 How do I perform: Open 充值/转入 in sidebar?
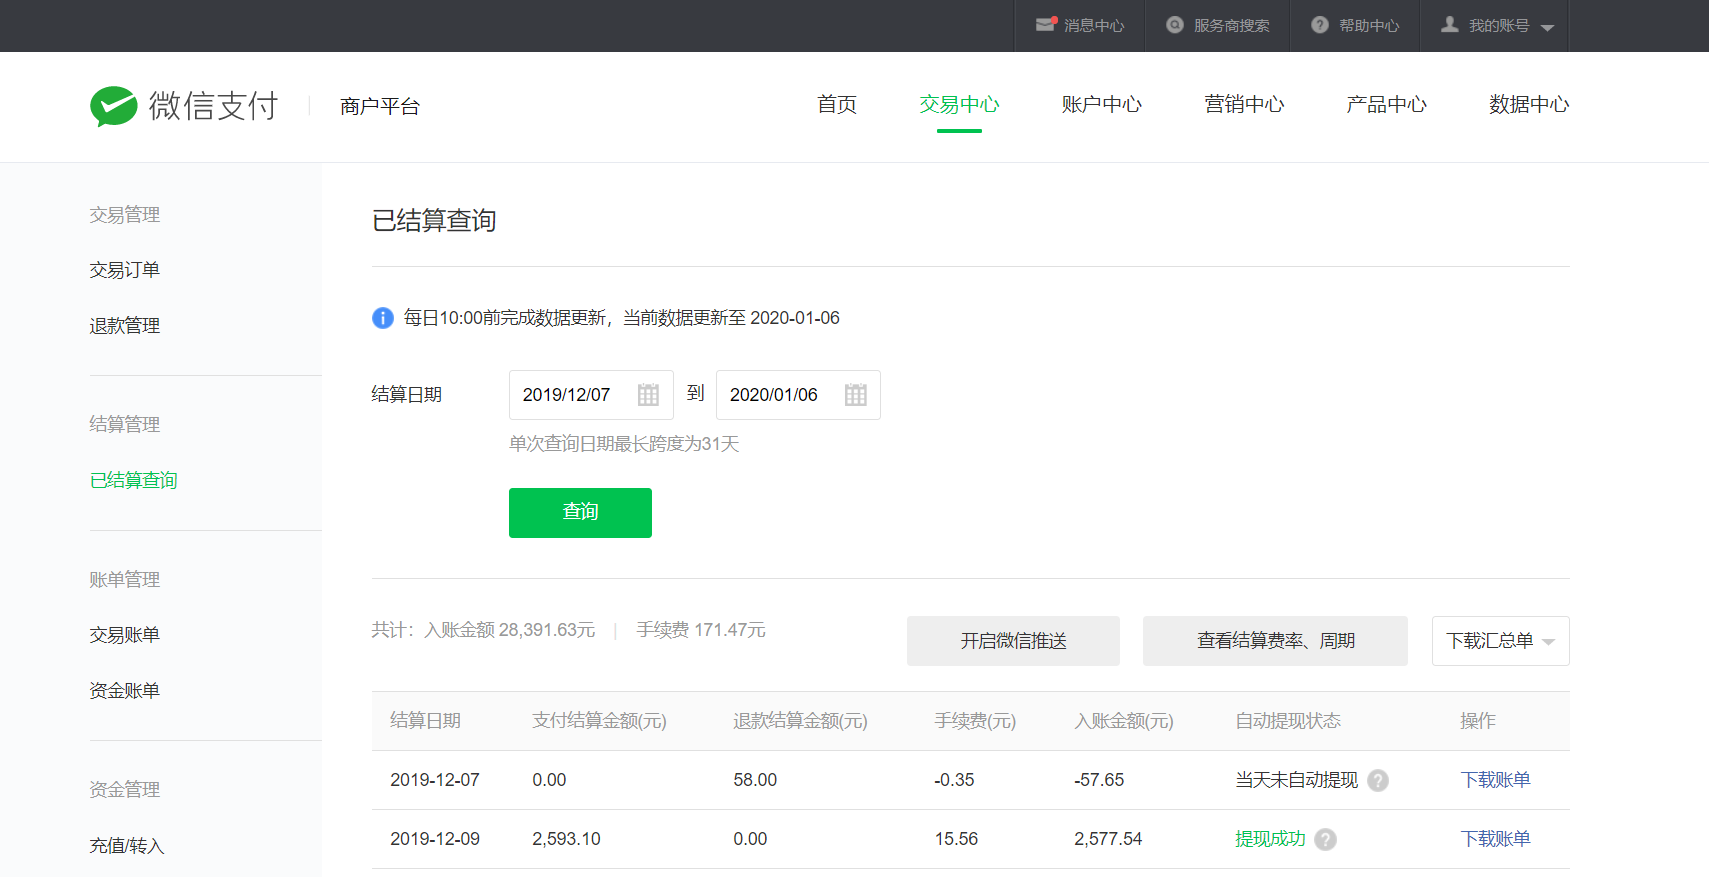(x=127, y=846)
